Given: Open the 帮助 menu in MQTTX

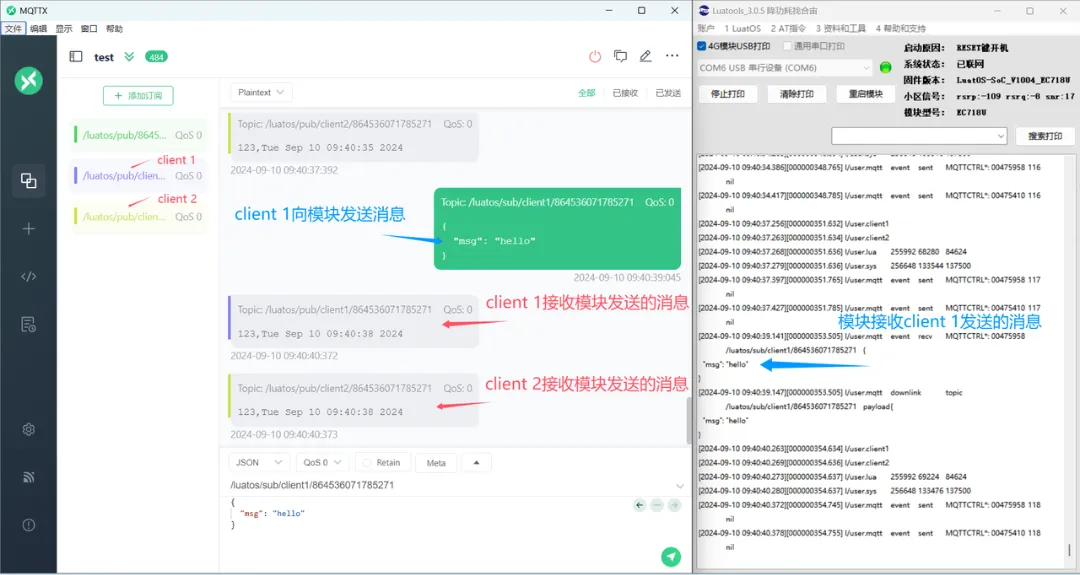Looking at the screenshot, I should click(x=114, y=29).
